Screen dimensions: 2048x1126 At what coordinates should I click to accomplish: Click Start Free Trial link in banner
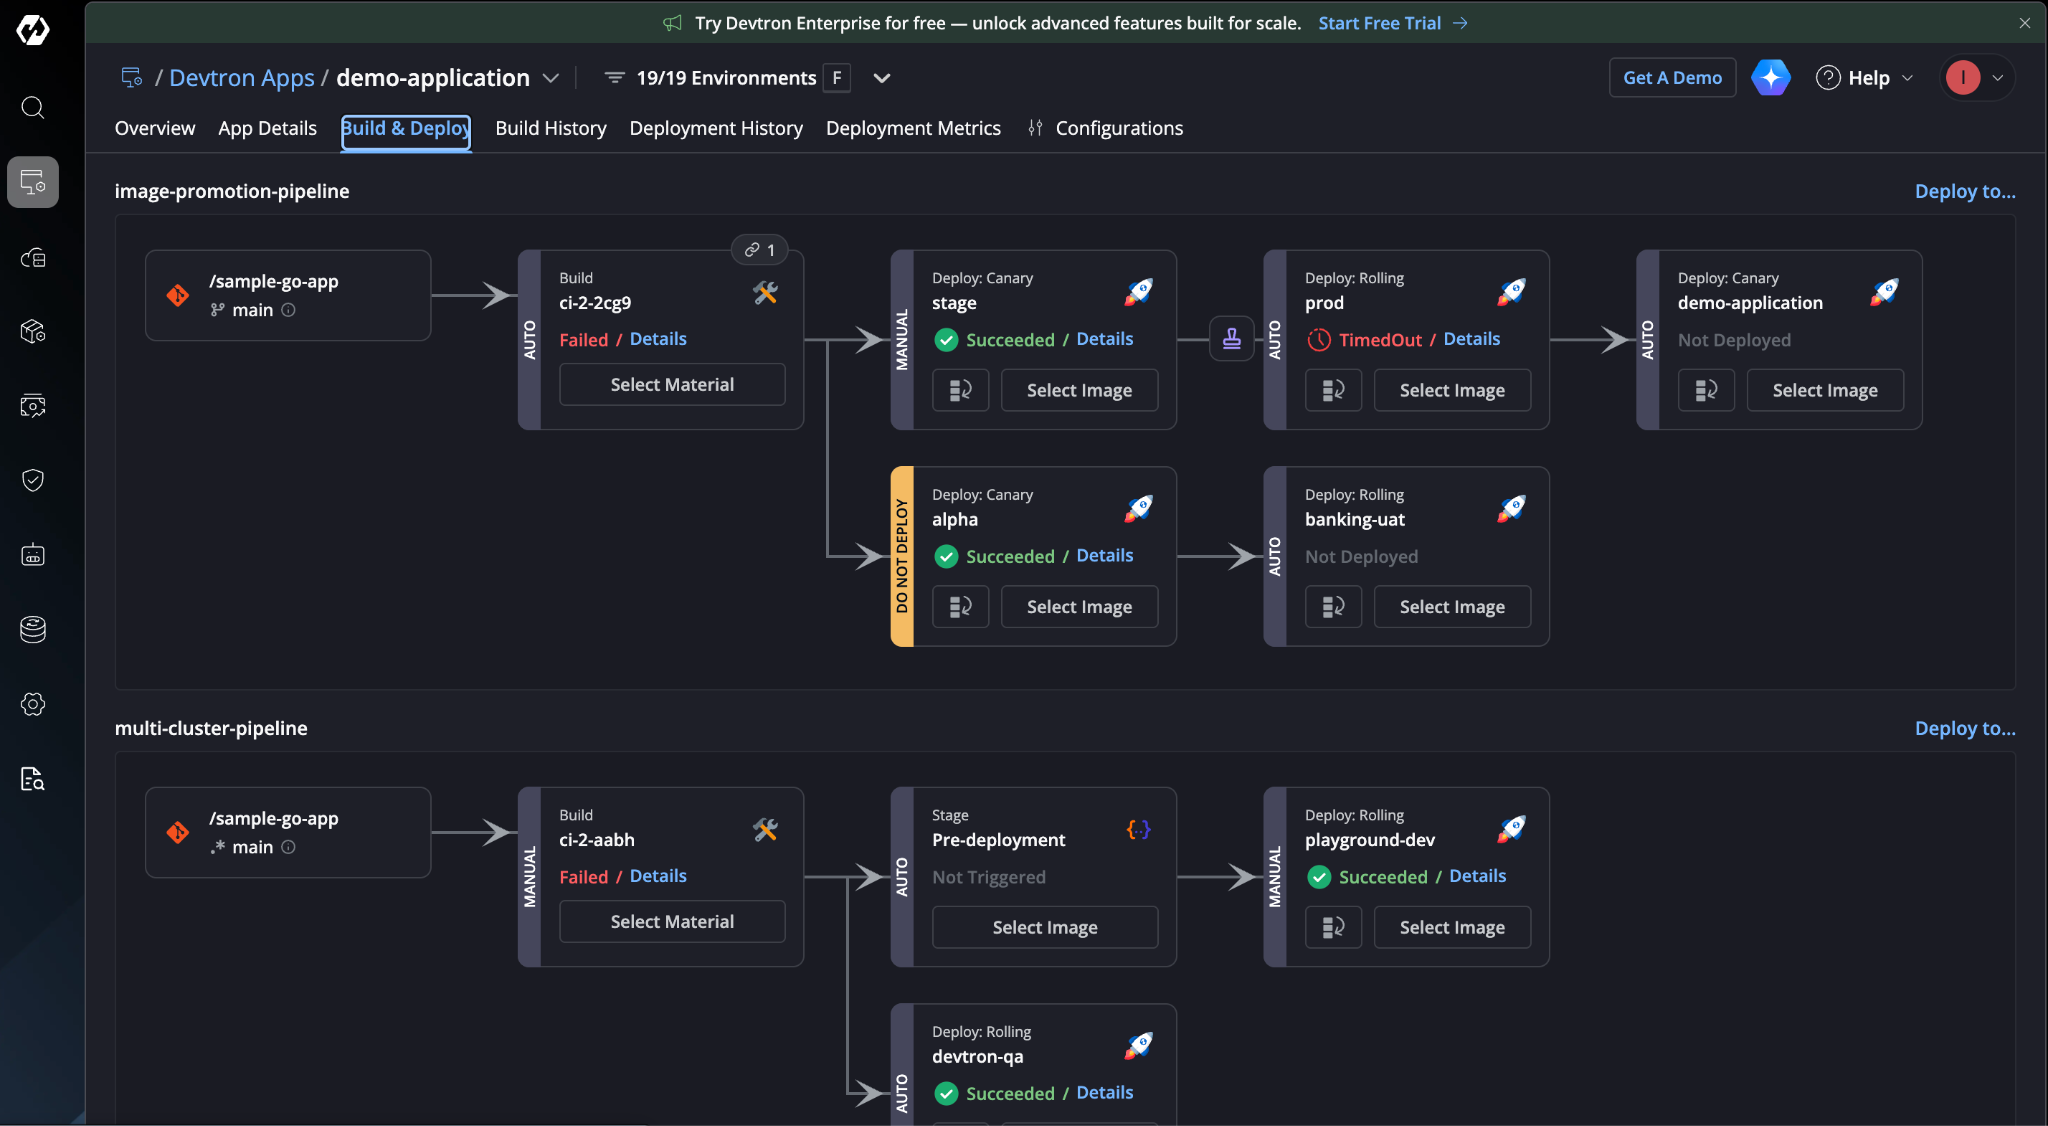pos(1393,23)
